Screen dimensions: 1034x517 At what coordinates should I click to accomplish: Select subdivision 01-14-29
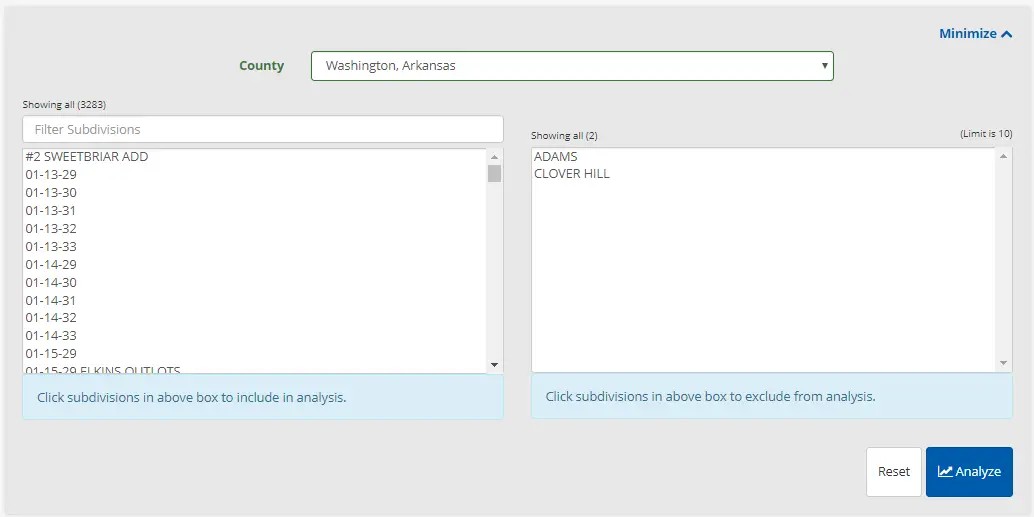(255, 264)
